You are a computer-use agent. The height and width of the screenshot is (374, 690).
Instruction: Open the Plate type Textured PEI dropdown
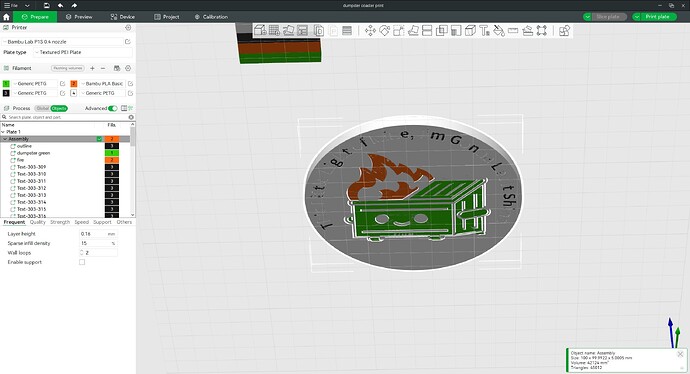83,52
